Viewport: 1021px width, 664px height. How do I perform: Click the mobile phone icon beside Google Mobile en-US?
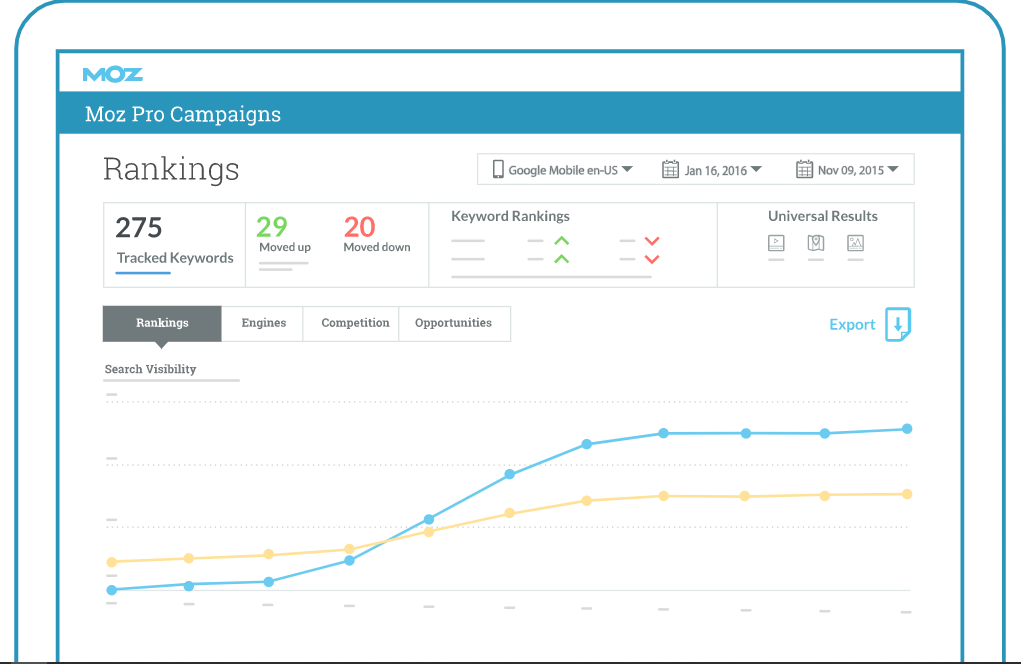point(498,169)
